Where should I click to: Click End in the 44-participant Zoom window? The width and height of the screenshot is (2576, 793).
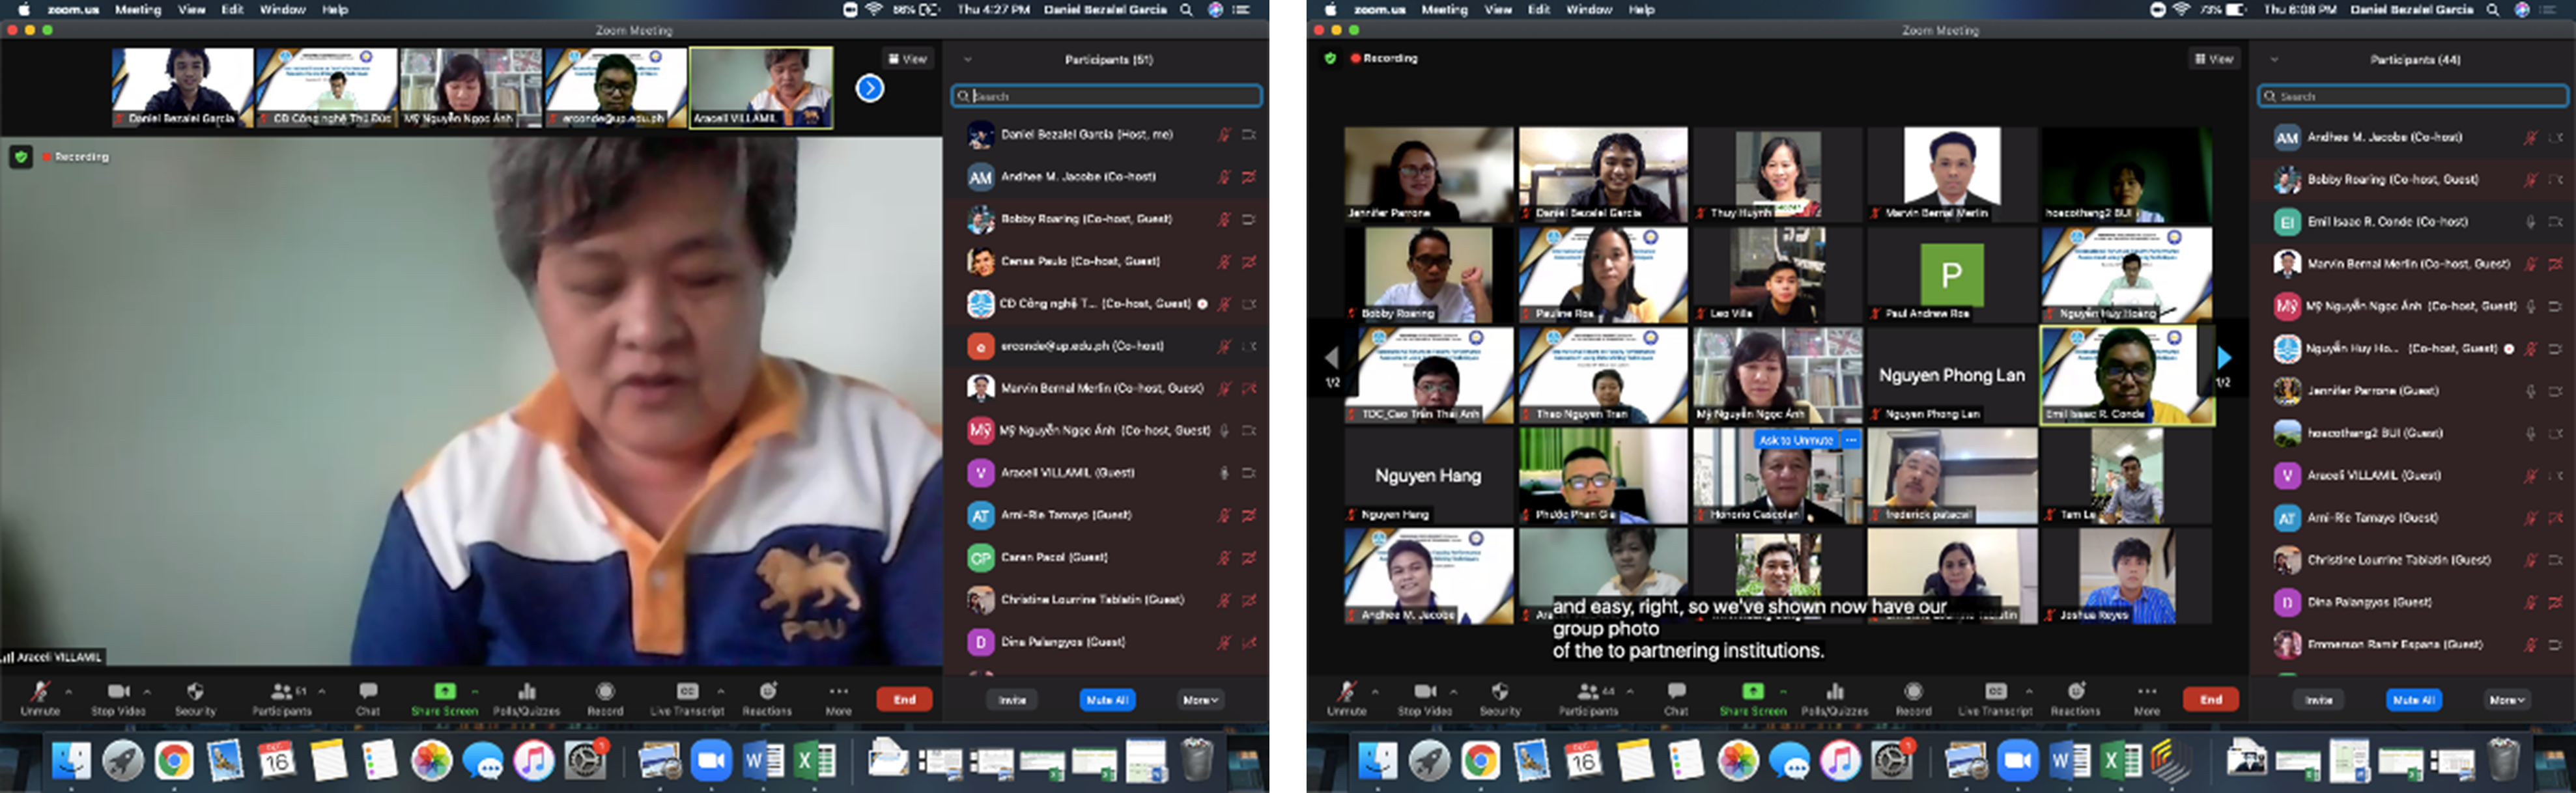click(2211, 699)
